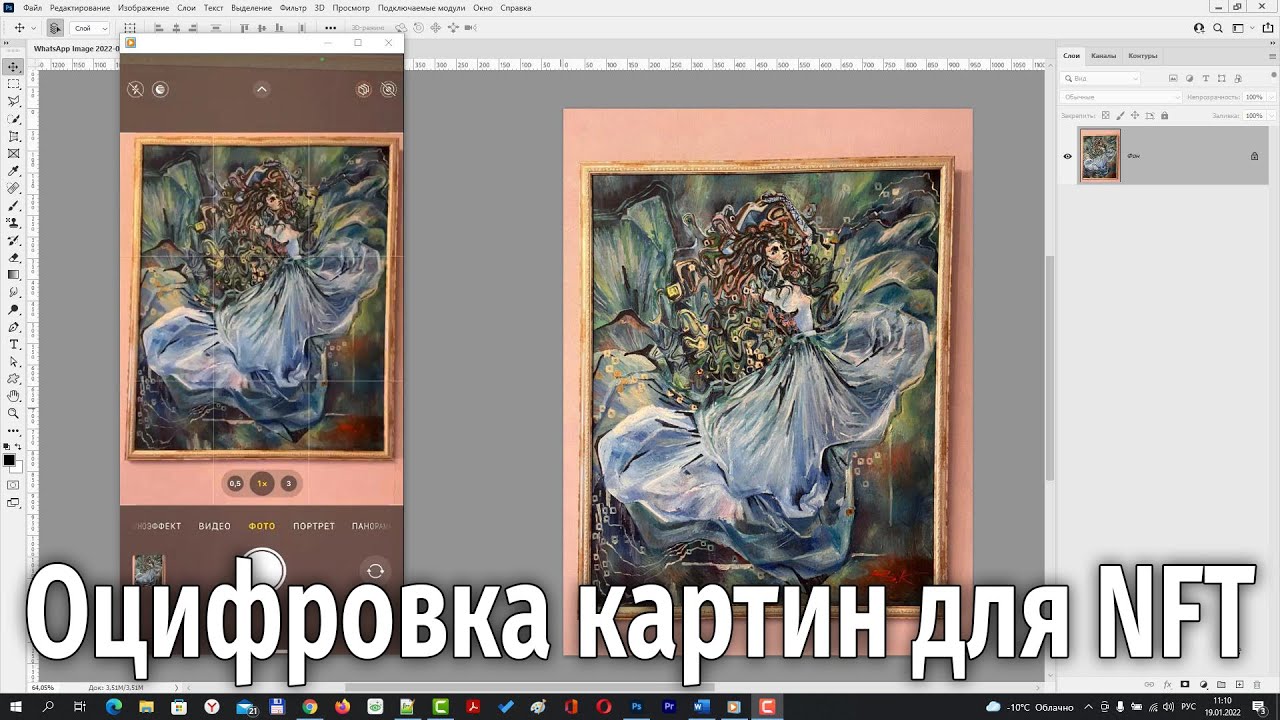Viewport: 1280px width, 720px height.
Task: Click the Фон layer thumbnail
Action: point(1100,156)
